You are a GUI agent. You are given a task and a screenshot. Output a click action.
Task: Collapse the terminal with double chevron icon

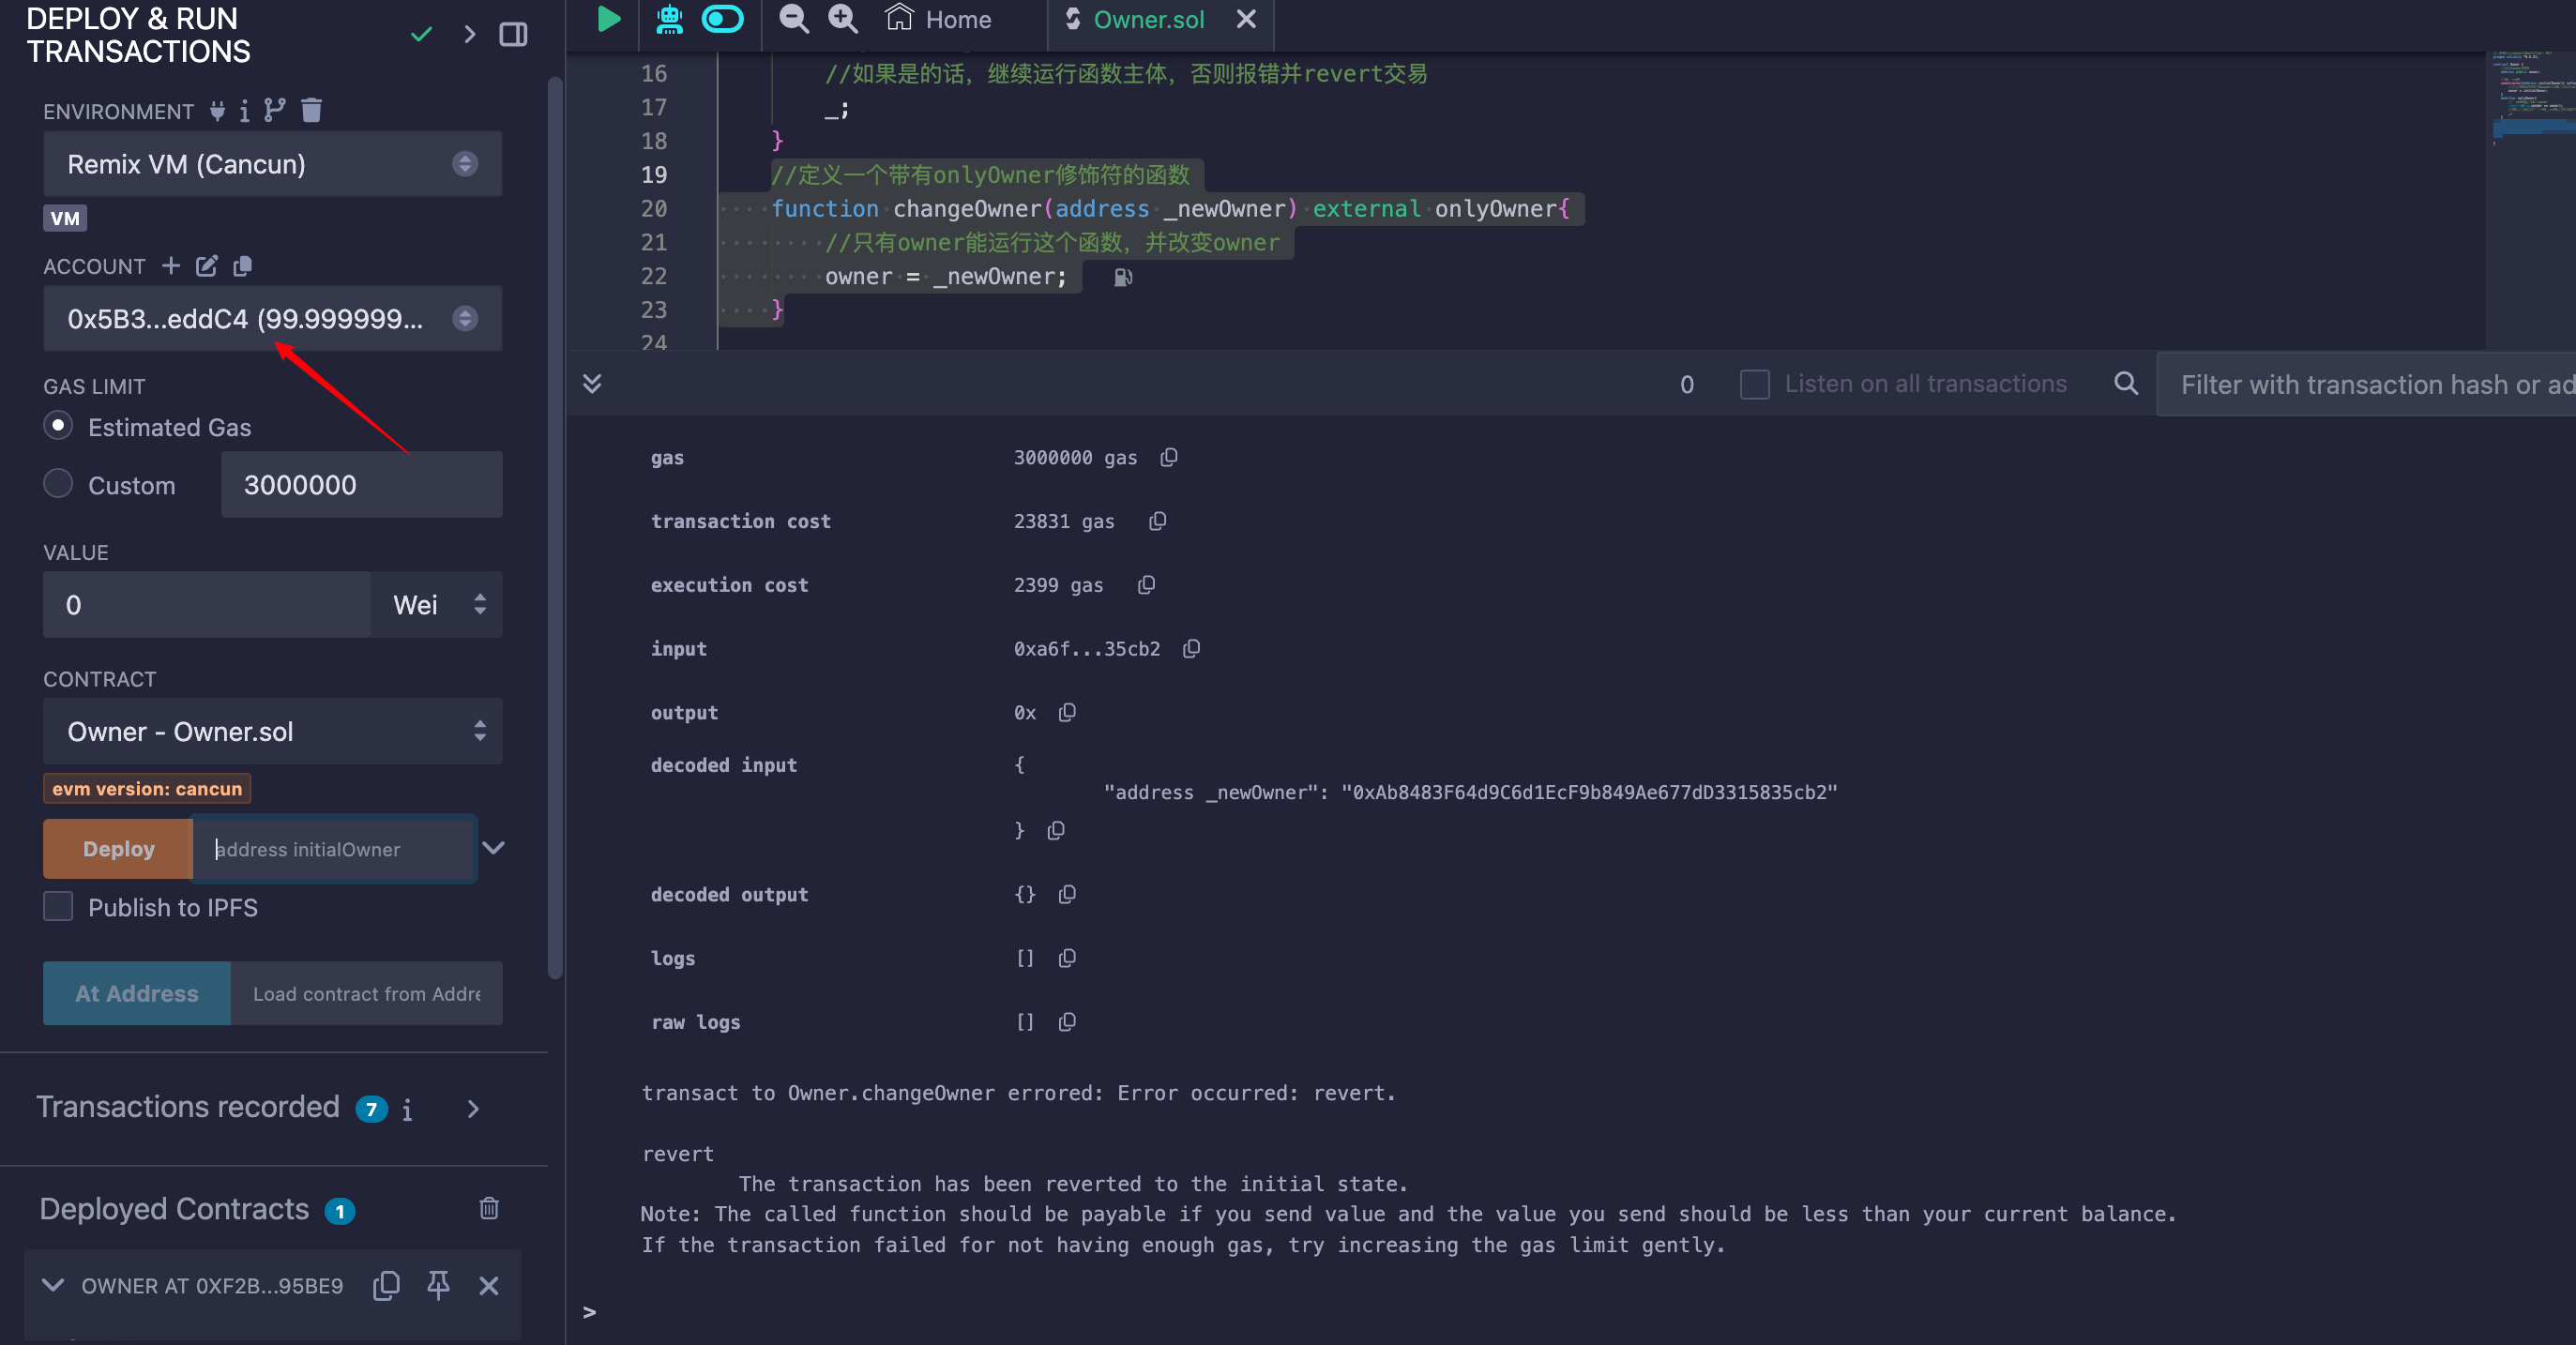(592, 383)
